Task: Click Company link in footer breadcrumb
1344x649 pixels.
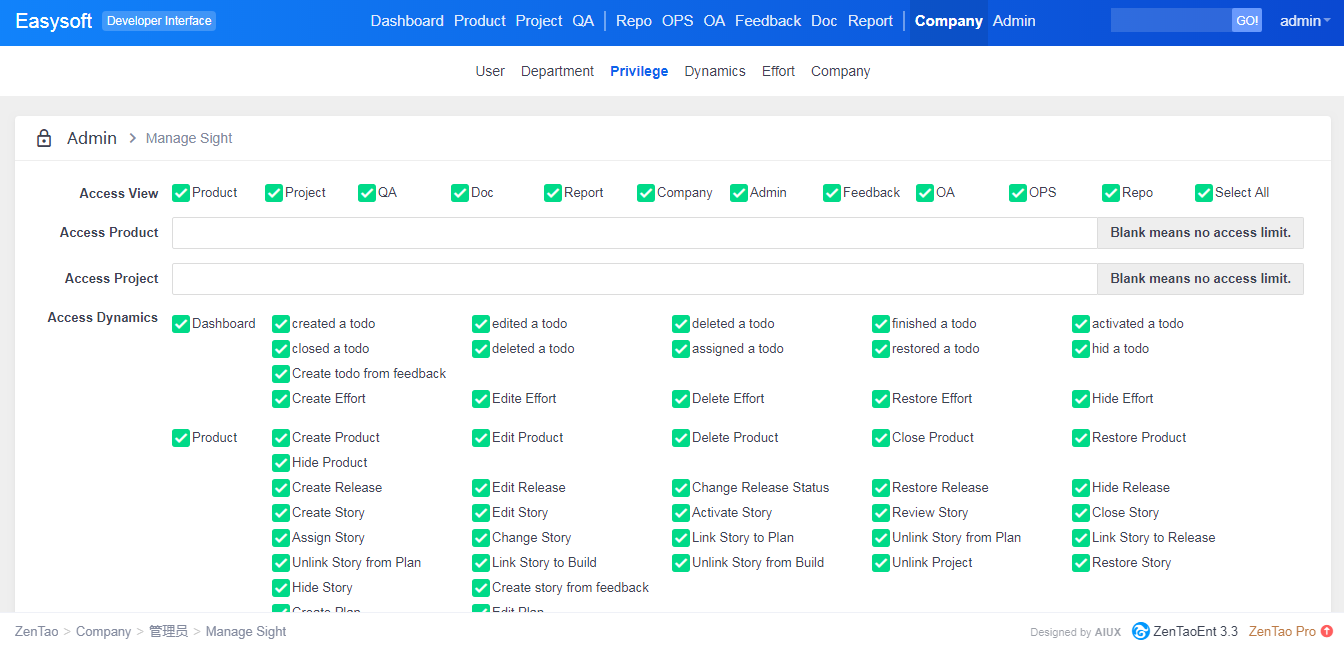Action: pyautogui.click(x=103, y=631)
